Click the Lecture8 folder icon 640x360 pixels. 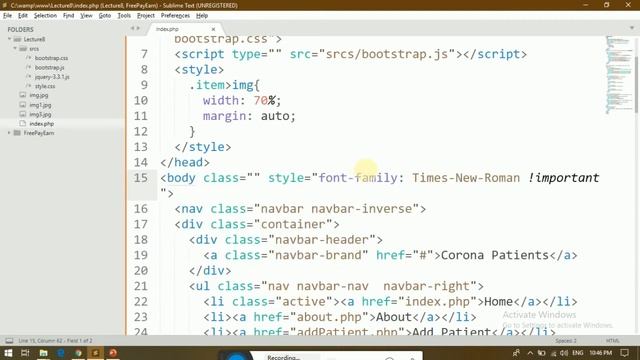click(17, 39)
